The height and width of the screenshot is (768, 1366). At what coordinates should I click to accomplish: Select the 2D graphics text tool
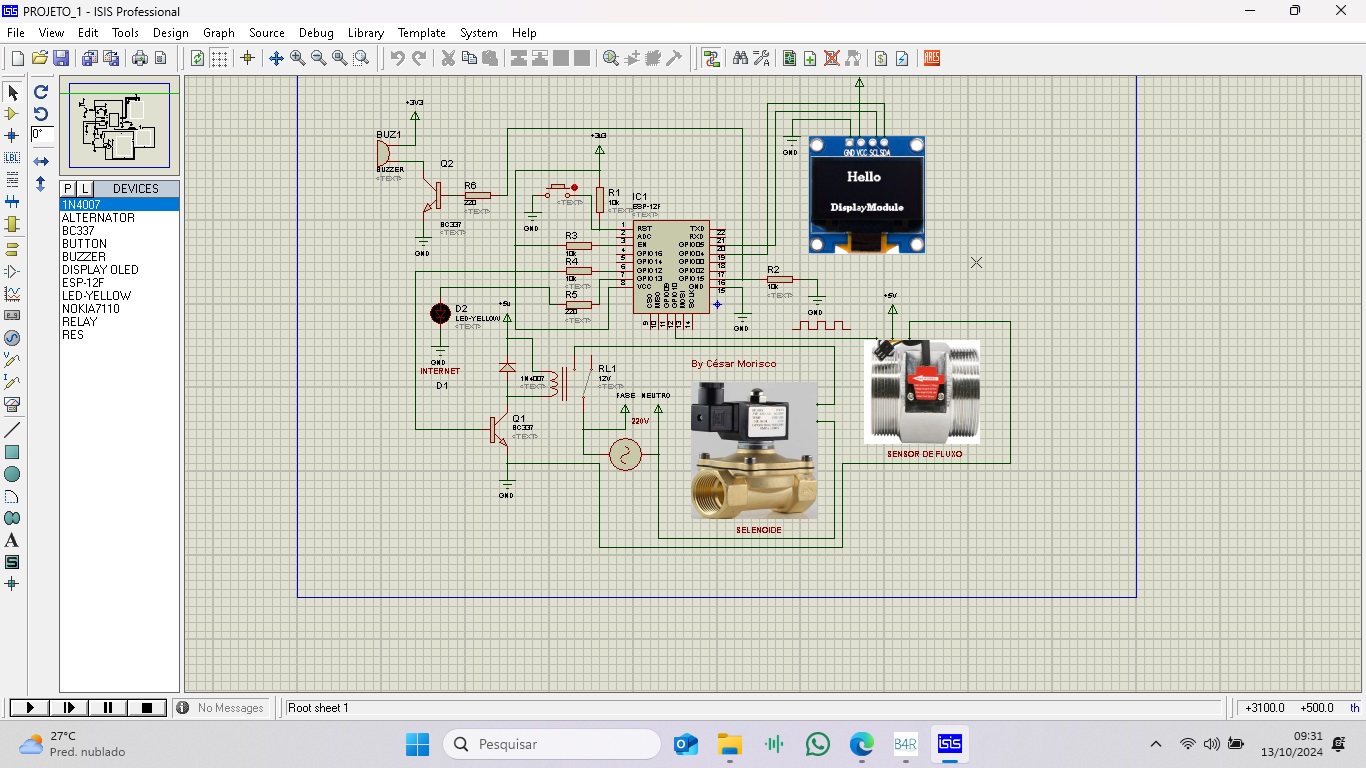coord(12,540)
